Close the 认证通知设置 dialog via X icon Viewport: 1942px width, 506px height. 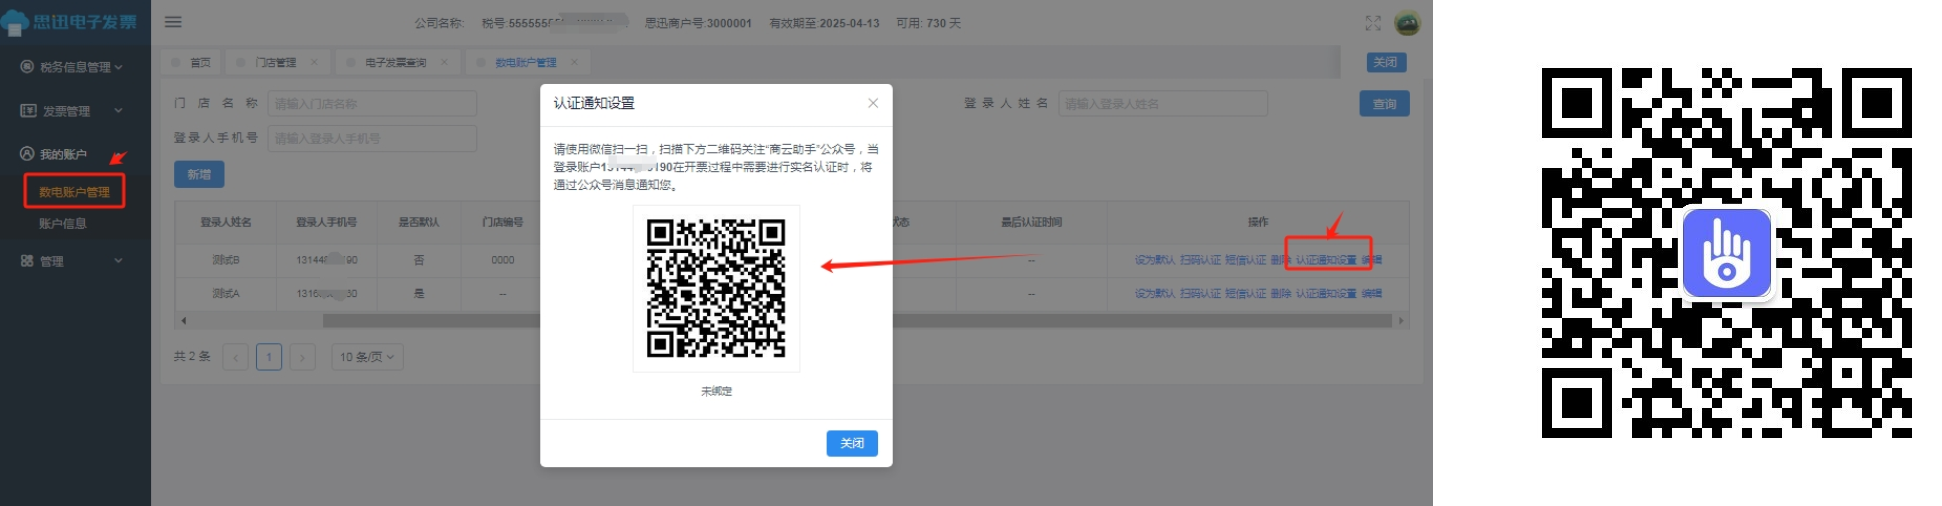tap(873, 103)
